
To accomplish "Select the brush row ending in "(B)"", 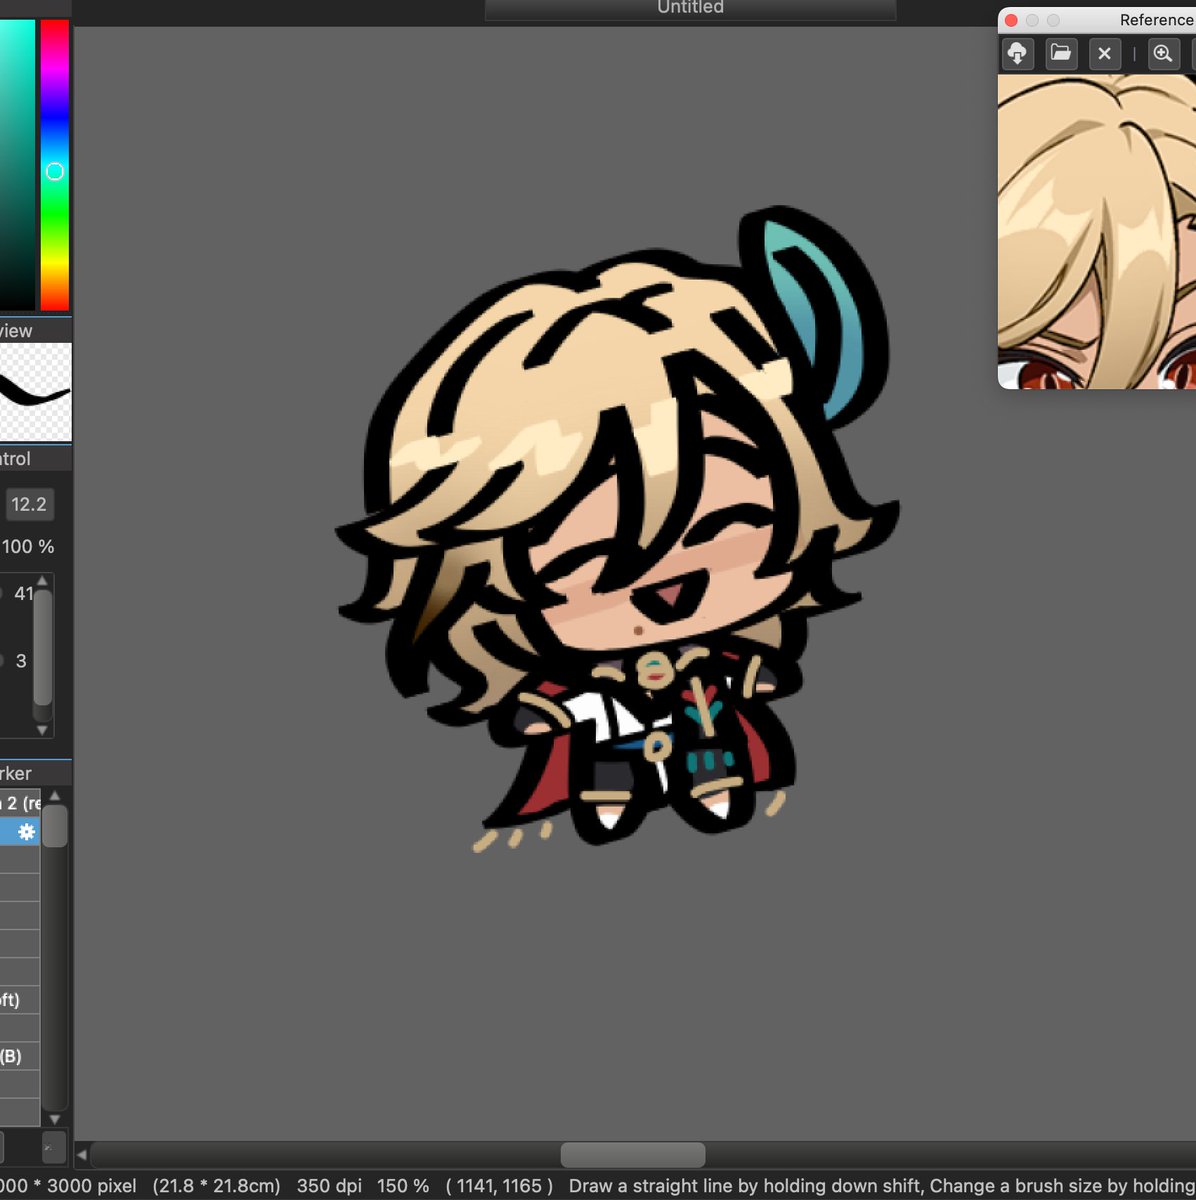I will coord(20,1056).
